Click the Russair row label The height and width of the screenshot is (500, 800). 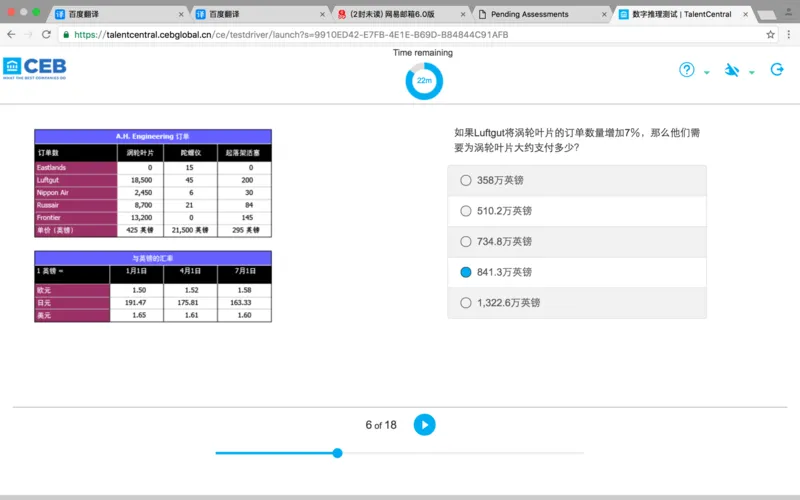click(76, 205)
